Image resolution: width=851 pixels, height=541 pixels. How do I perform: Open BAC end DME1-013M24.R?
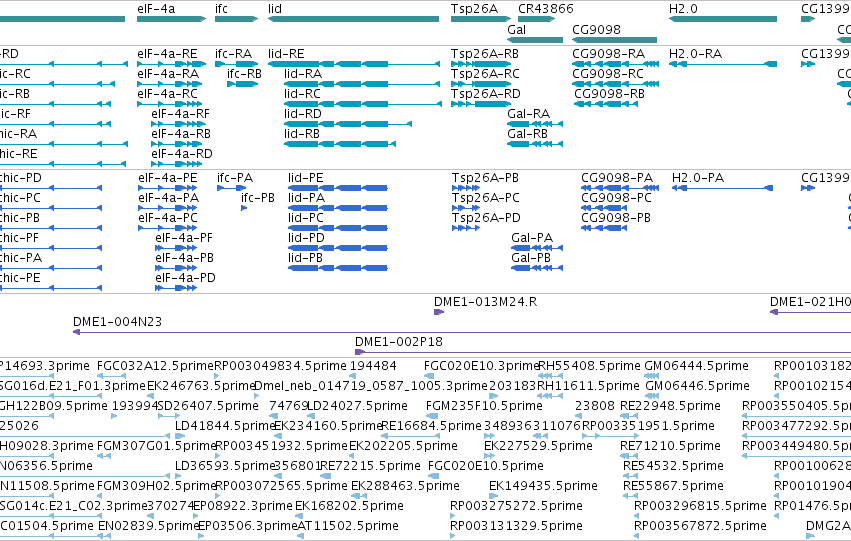tap(439, 312)
